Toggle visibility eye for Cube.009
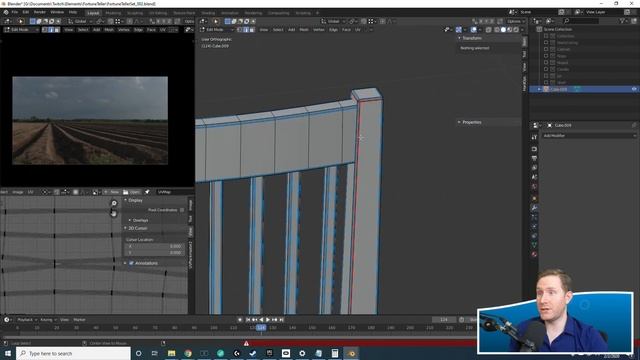Screen dimensions: 640x360 point(634,89)
